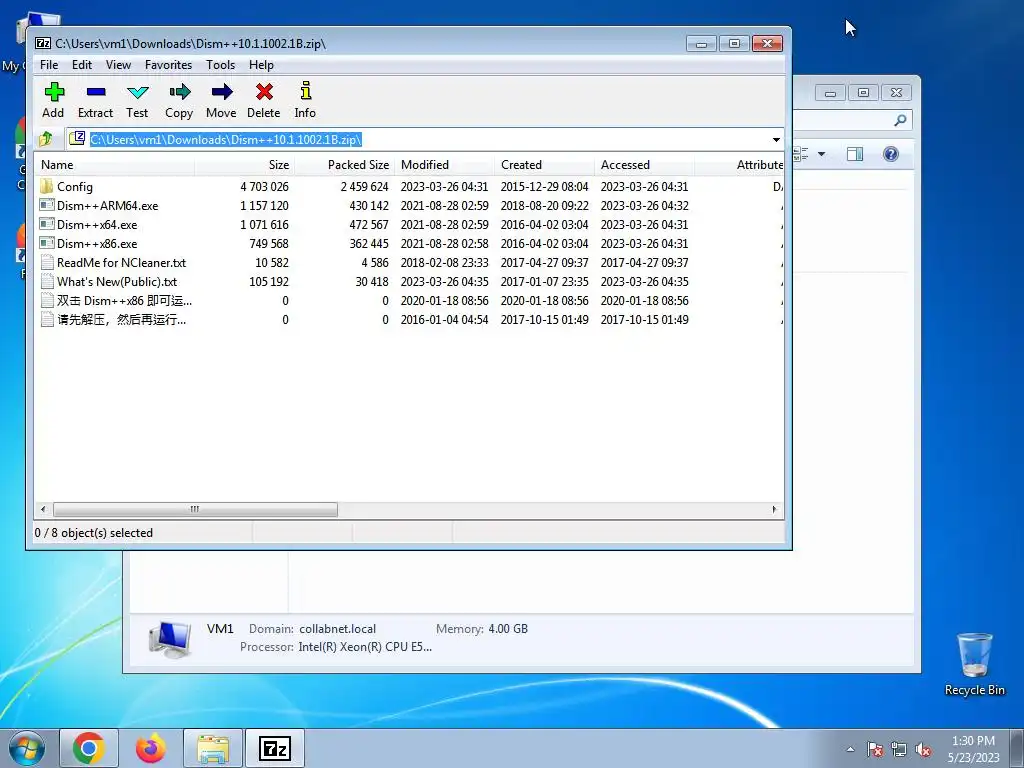Image resolution: width=1024 pixels, height=768 pixels.
Task: Click the network tray icon
Action: [899, 749]
